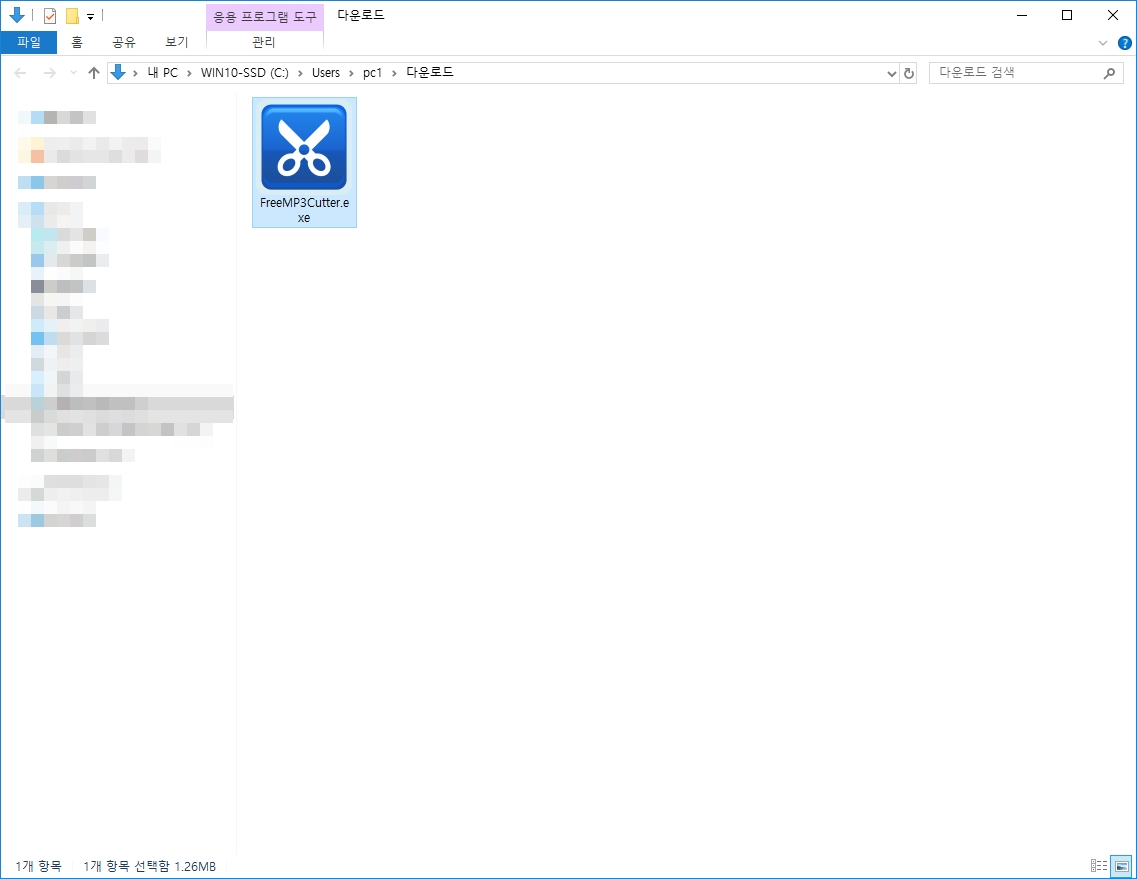The image size is (1137, 879).
Task: Expand the chevron after Users breadcrumb
Action: click(351, 73)
